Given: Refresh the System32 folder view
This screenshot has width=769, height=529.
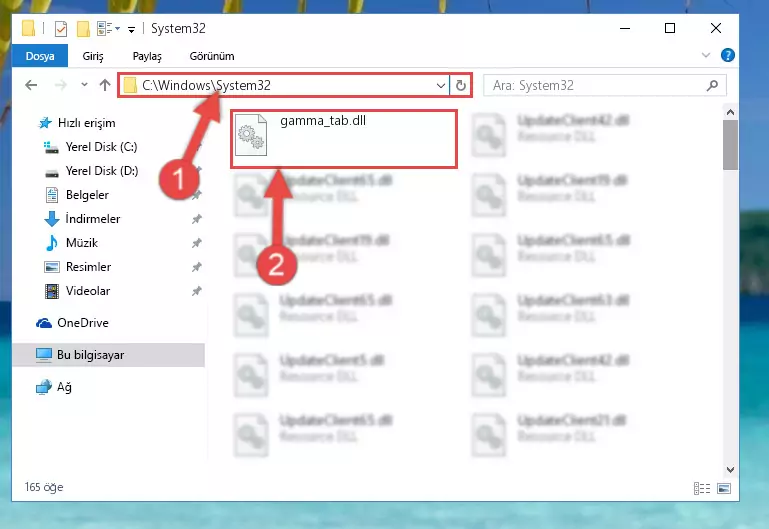Looking at the screenshot, I should pyautogui.click(x=461, y=85).
